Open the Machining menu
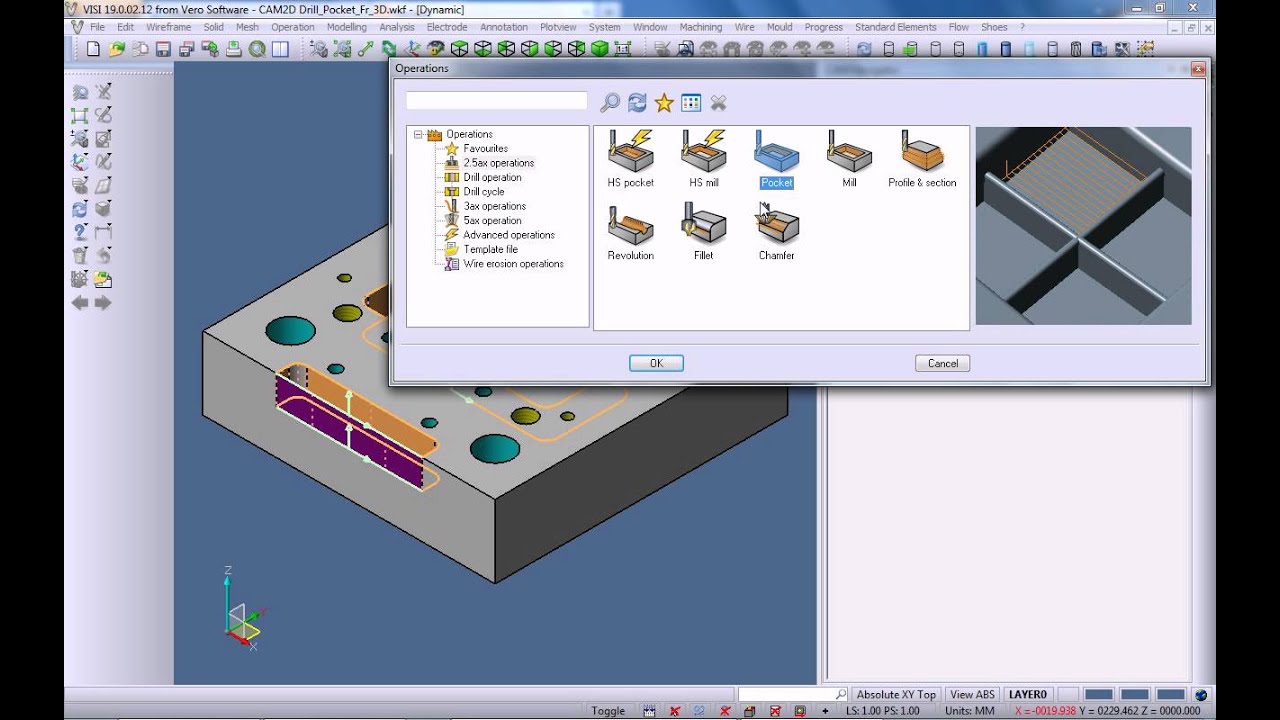 coord(701,27)
